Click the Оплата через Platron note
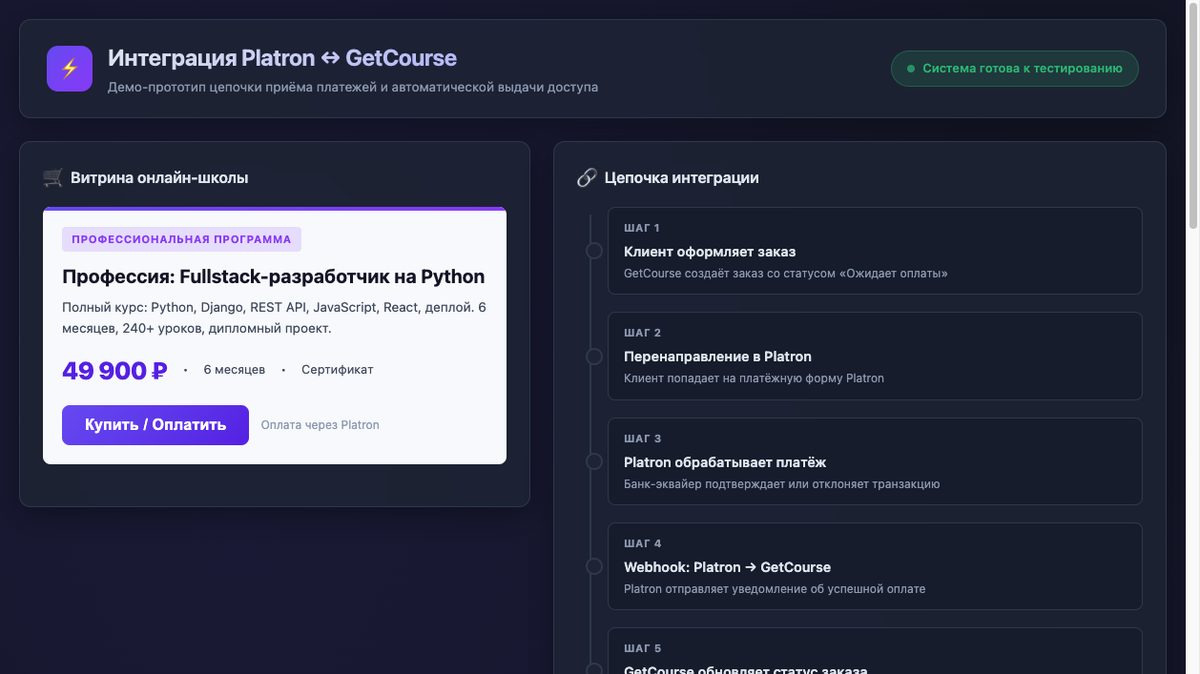 click(320, 425)
